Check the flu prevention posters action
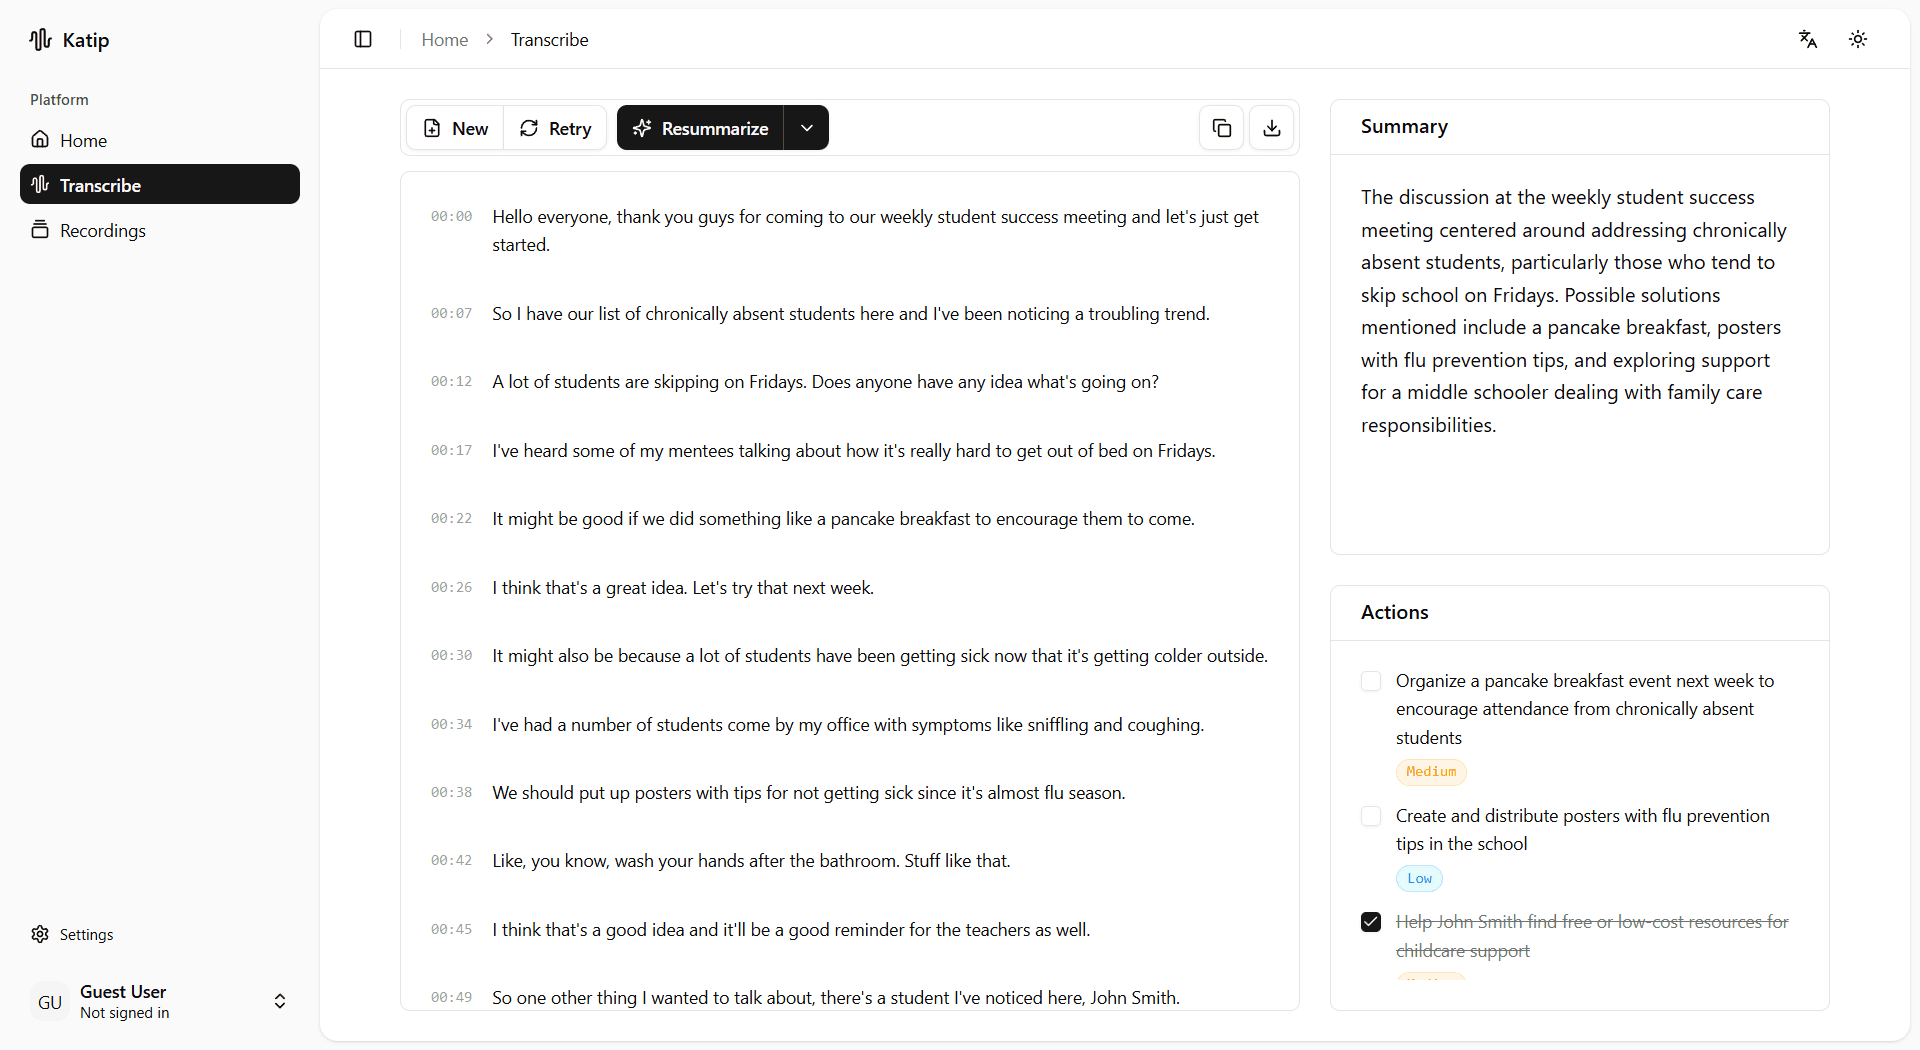Viewport: 1920px width, 1050px height. pyautogui.click(x=1371, y=816)
